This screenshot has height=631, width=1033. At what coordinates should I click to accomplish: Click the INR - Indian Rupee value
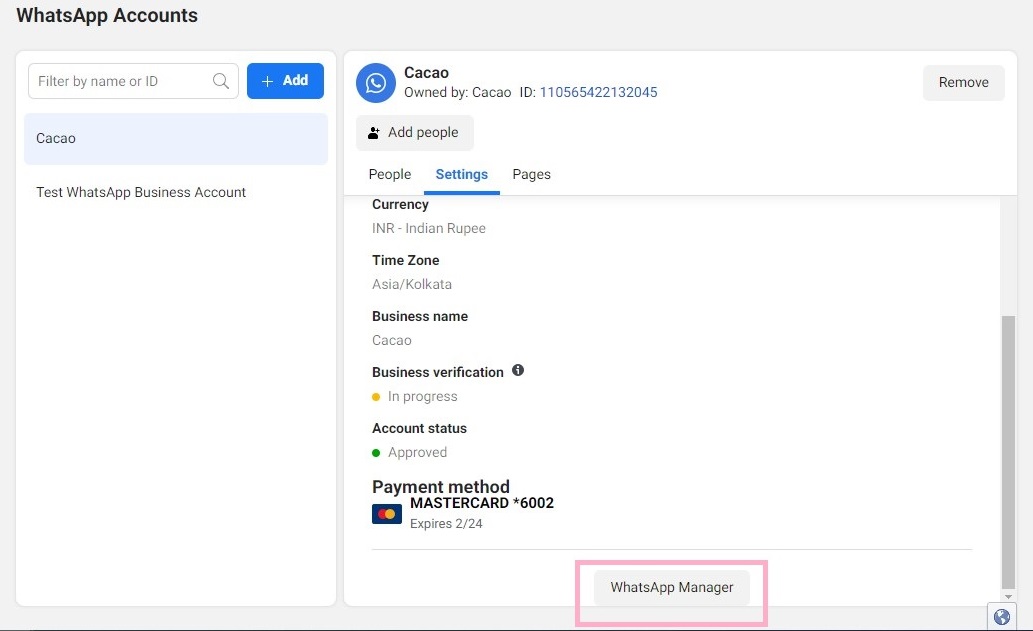click(x=429, y=229)
